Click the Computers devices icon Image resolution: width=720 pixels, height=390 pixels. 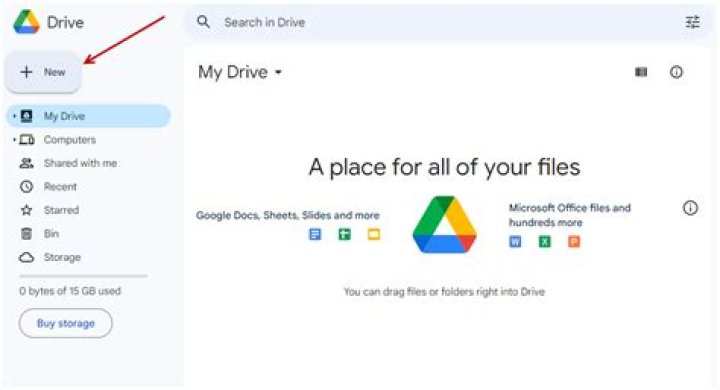tap(27, 140)
